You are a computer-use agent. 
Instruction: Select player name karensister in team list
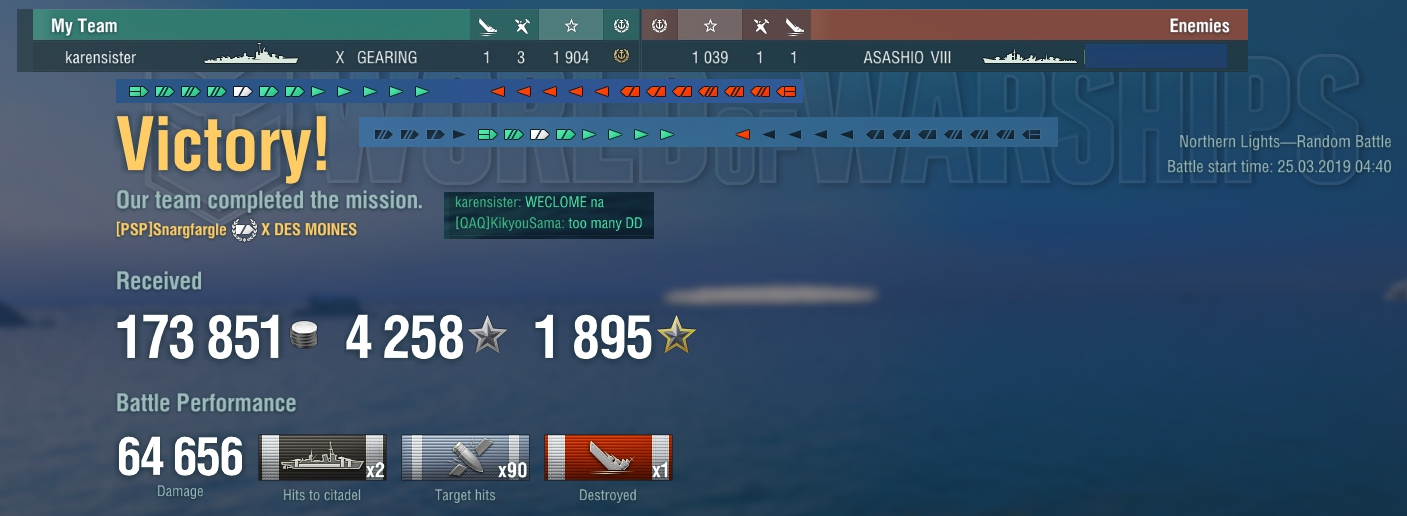100,57
